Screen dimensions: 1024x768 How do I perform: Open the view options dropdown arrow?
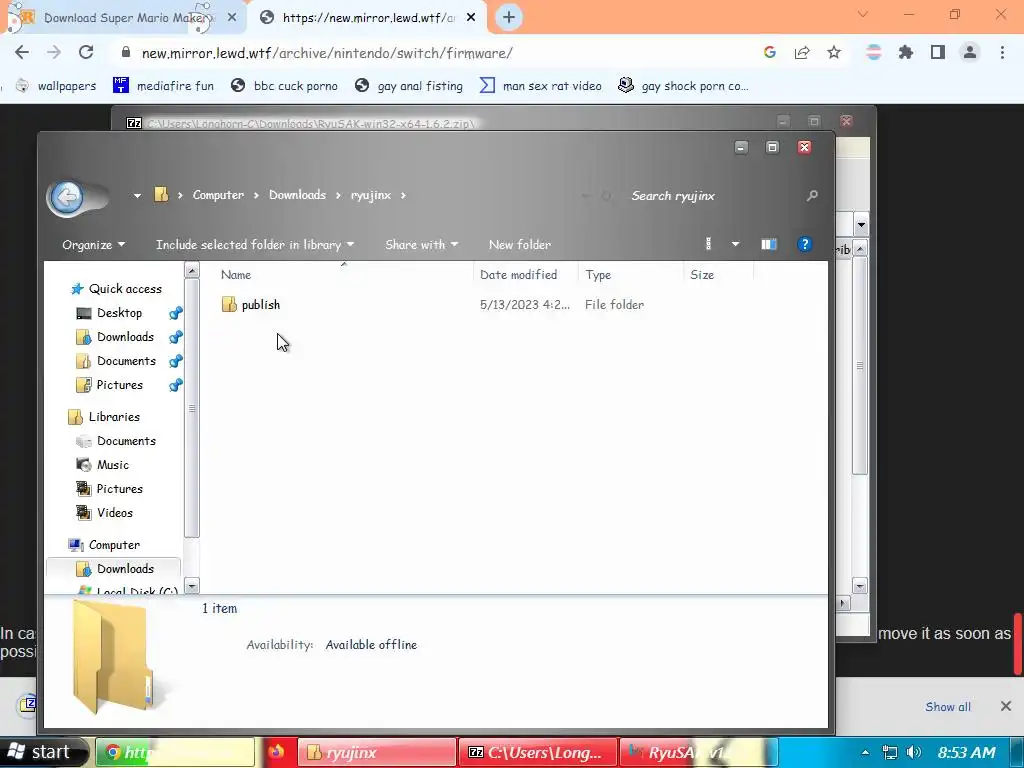pyautogui.click(x=735, y=244)
